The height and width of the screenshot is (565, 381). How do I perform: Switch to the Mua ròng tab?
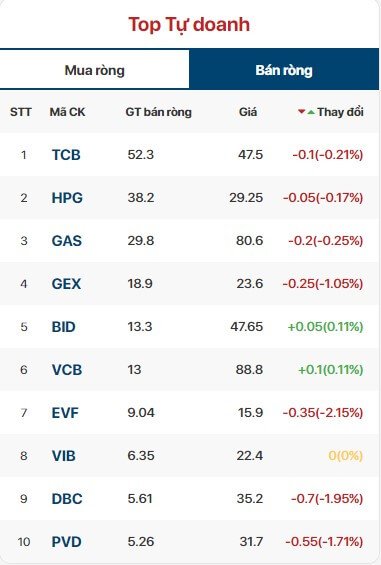tap(94, 70)
